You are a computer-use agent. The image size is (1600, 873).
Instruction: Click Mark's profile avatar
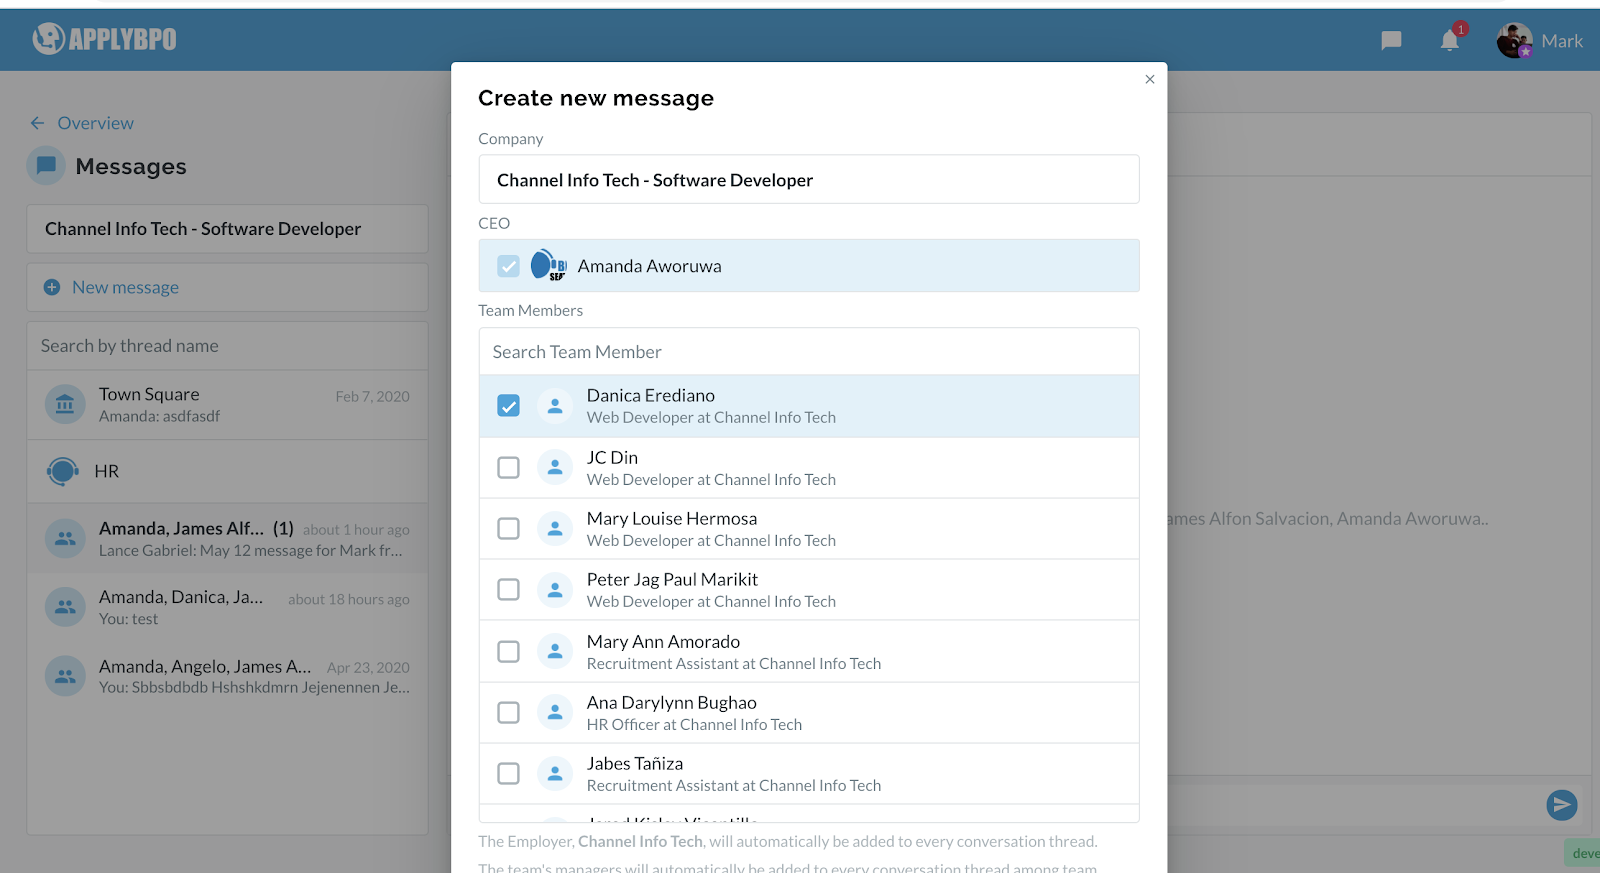pyautogui.click(x=1514, y=41)
